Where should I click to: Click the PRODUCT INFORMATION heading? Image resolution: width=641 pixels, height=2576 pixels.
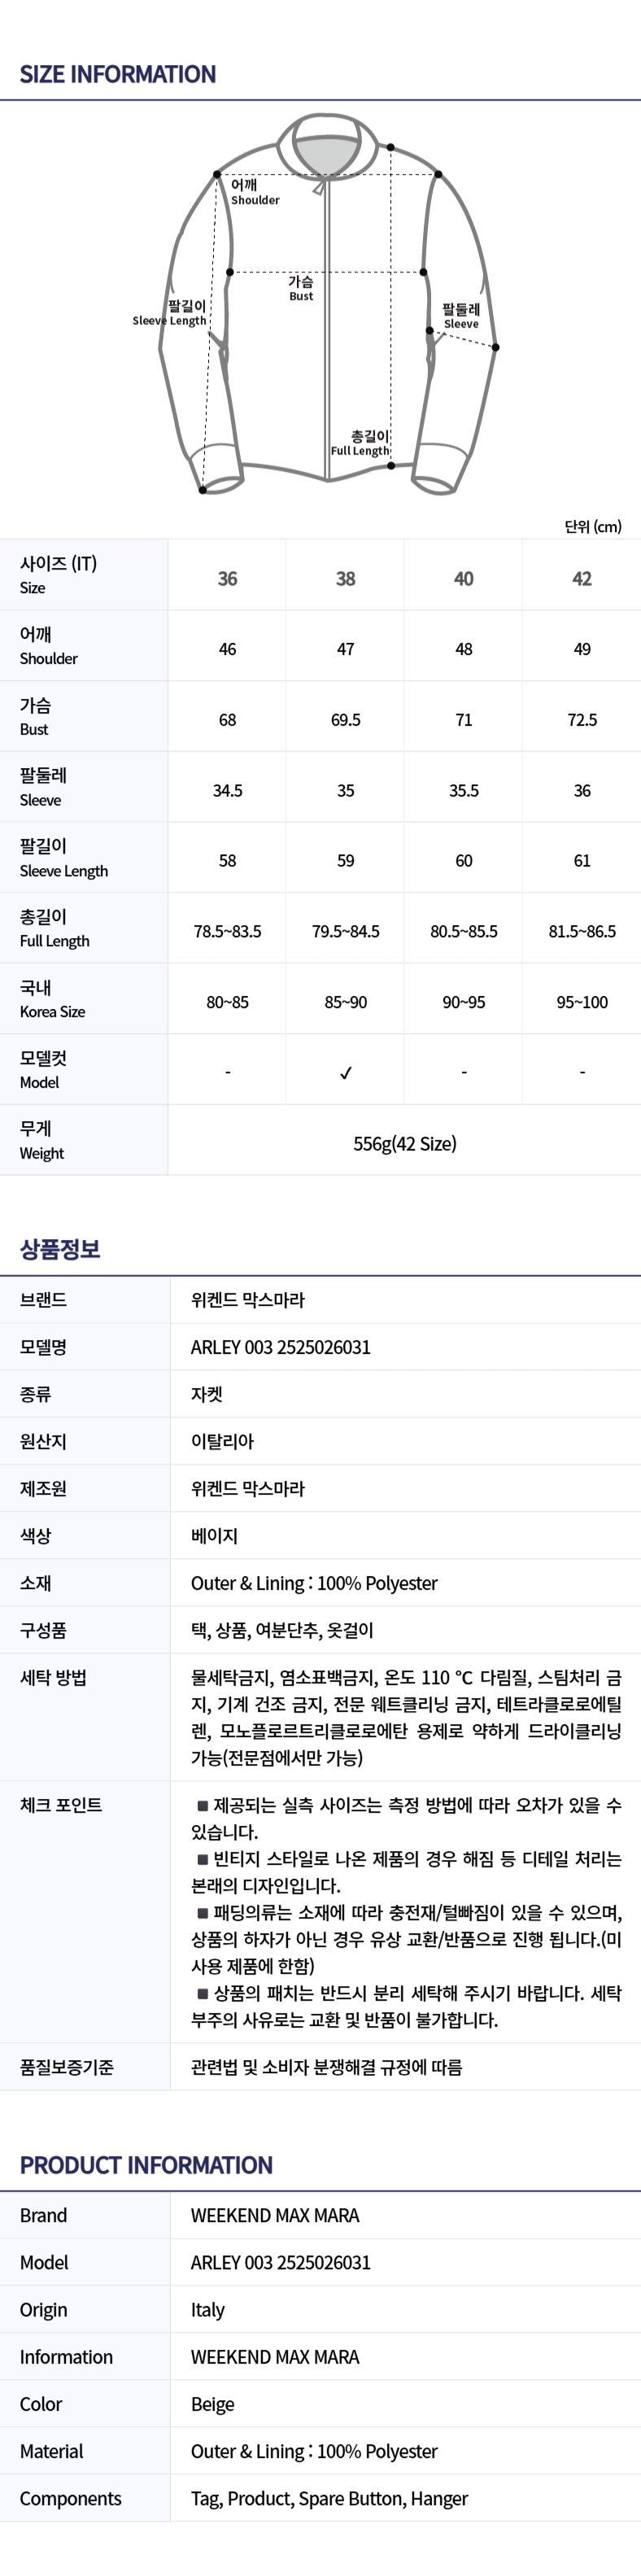[x=146, y=2165]
